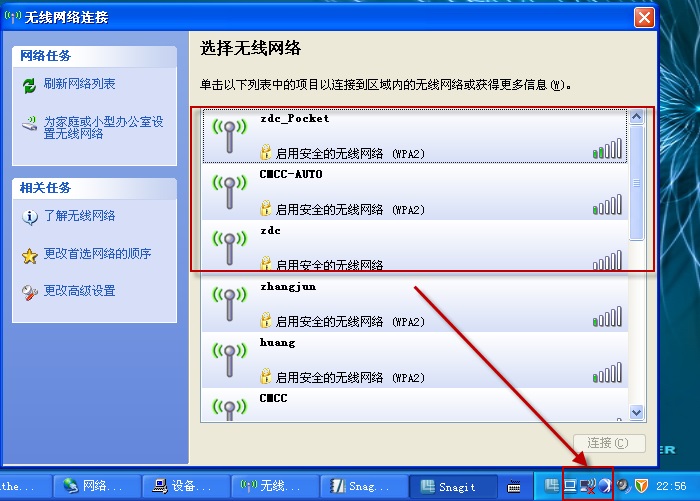Click the Snagit tray icon
This screenshot has height=501, width=700.
pos(552,485)
